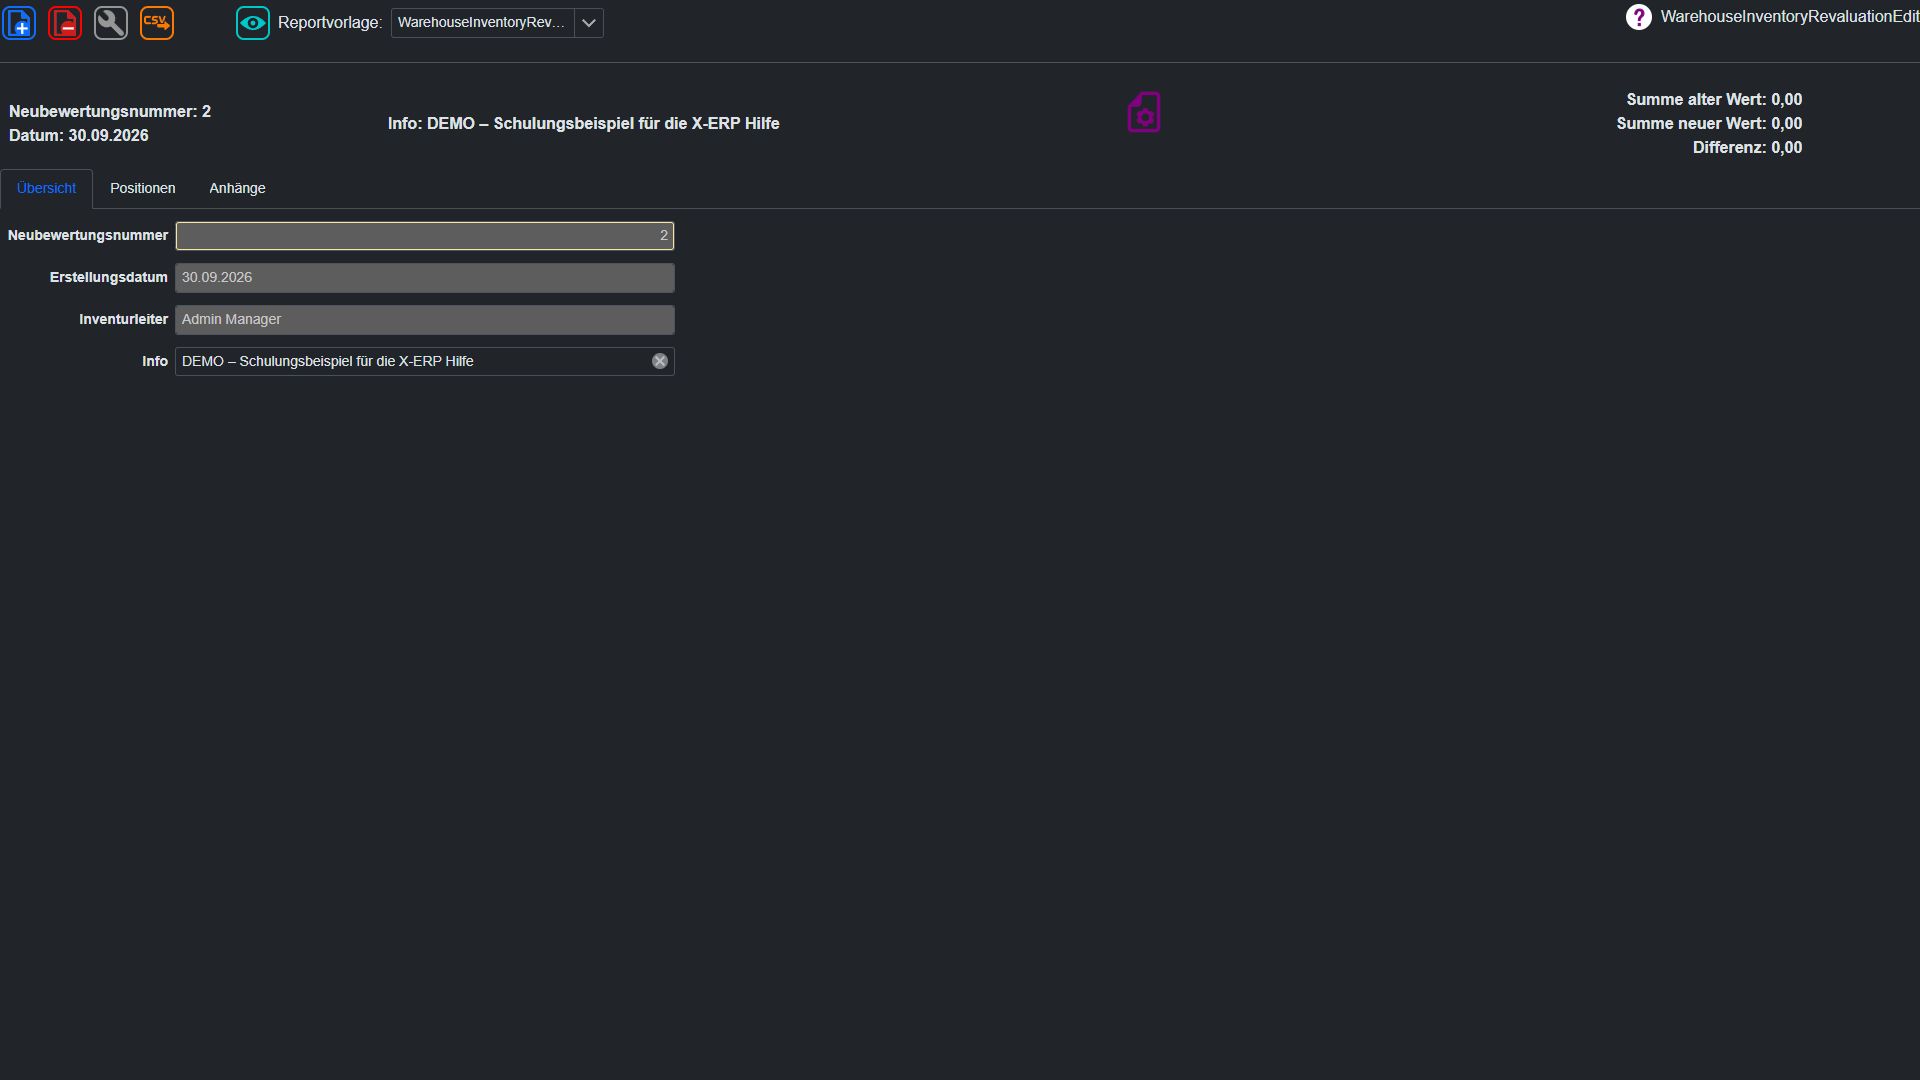This screenshot has height=1080, width=1920.
Task: Click the purple help question mark icon
Action: point(1638,17)
